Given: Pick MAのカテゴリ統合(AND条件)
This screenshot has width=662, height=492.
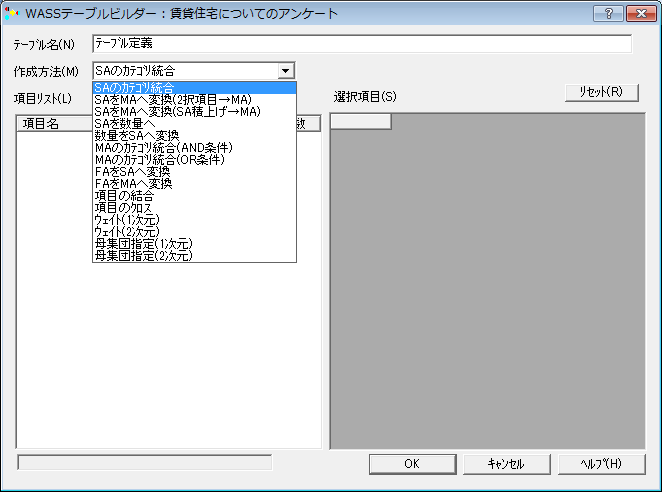Looking at the screenshot, I should click(194, 147).
